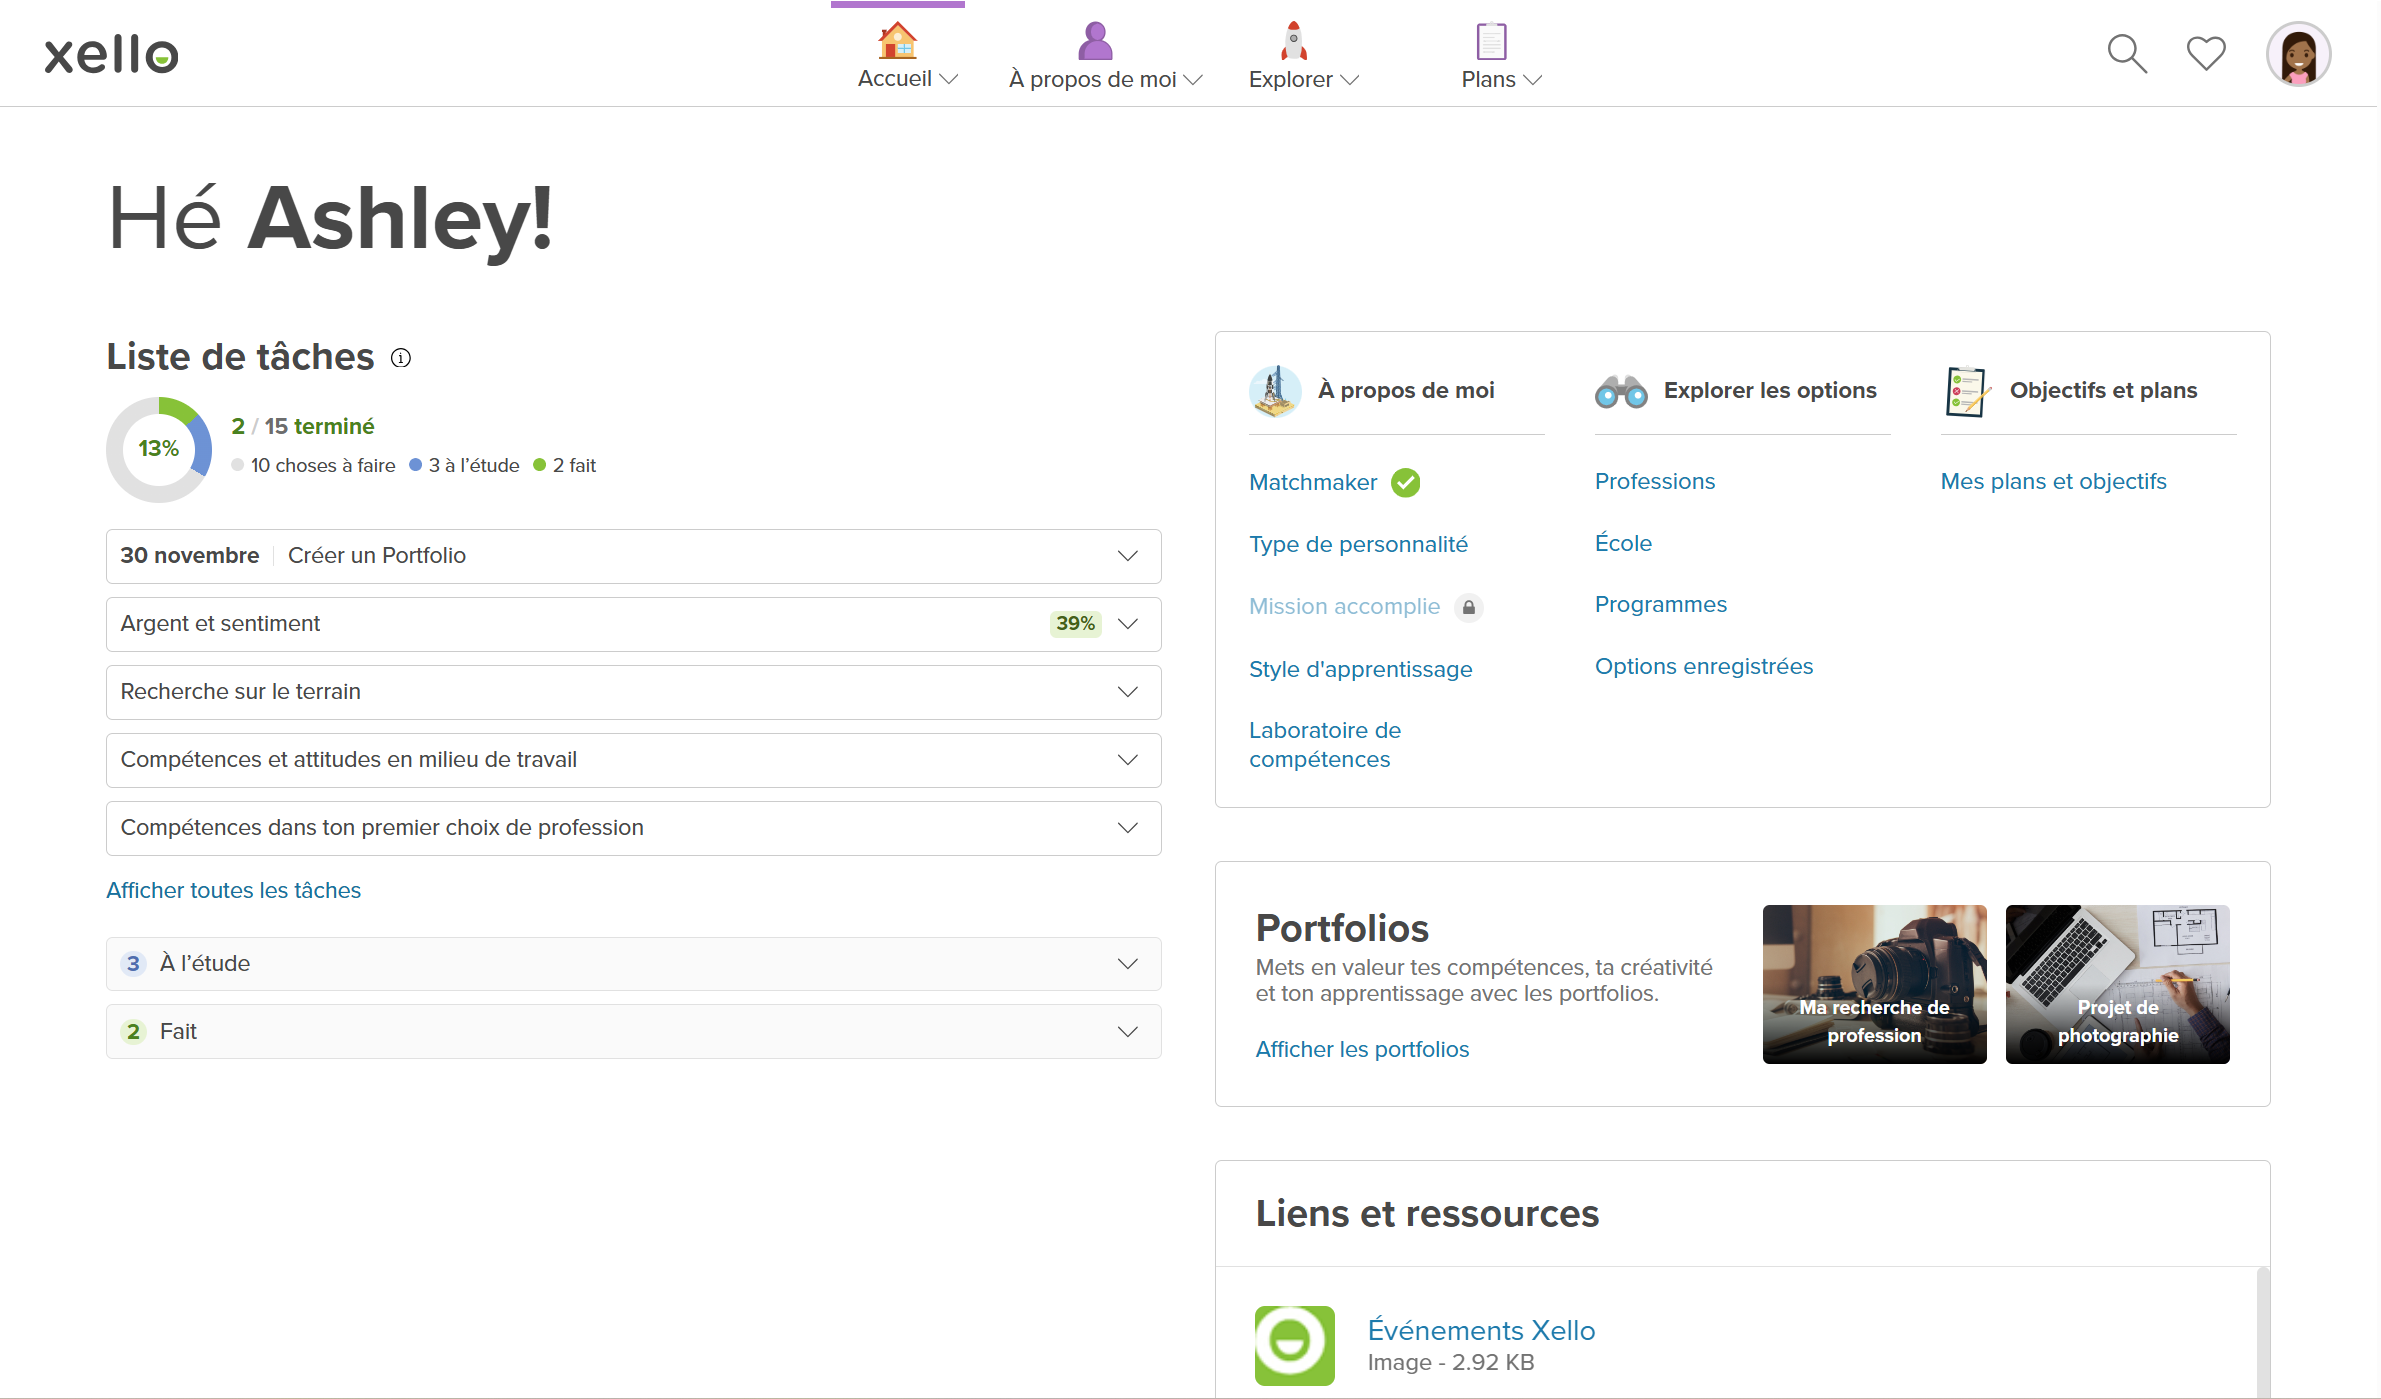Click the green Matchmaker completed checkmark
2381x1399 pixels.
click(x=1406, y=483)
